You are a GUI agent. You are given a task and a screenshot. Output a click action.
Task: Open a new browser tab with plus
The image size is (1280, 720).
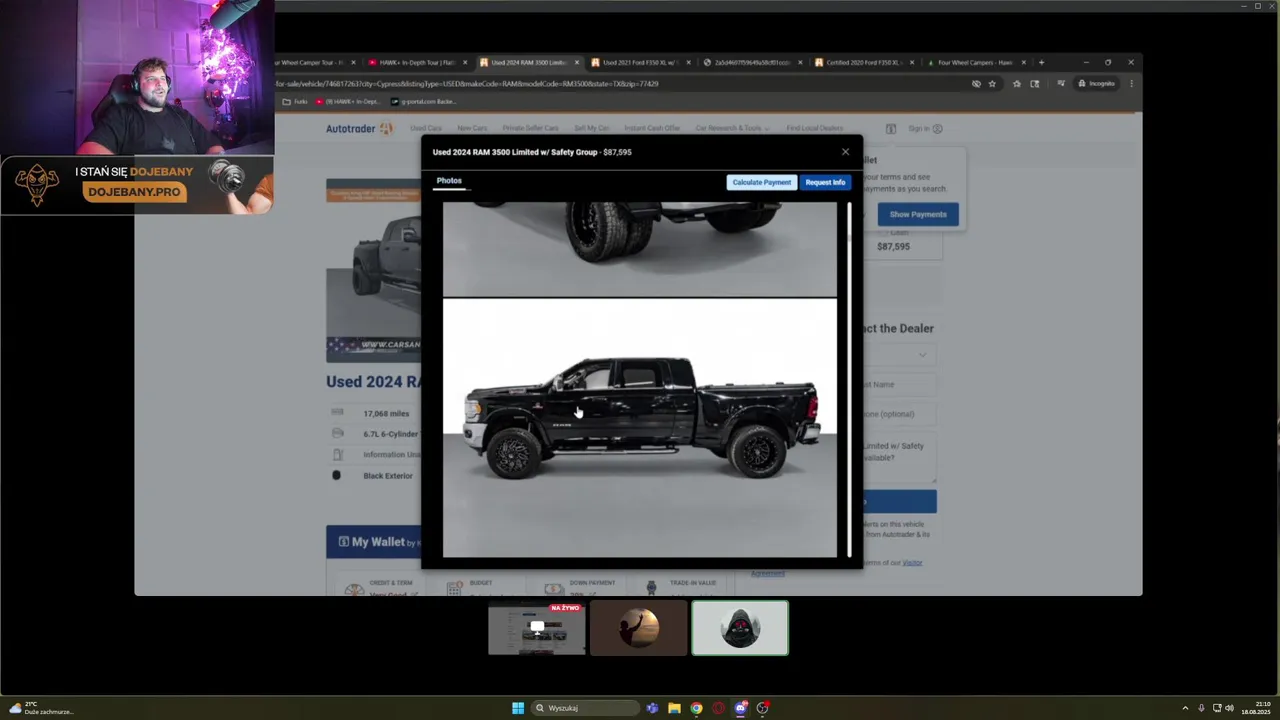[x=1041, y=62]
